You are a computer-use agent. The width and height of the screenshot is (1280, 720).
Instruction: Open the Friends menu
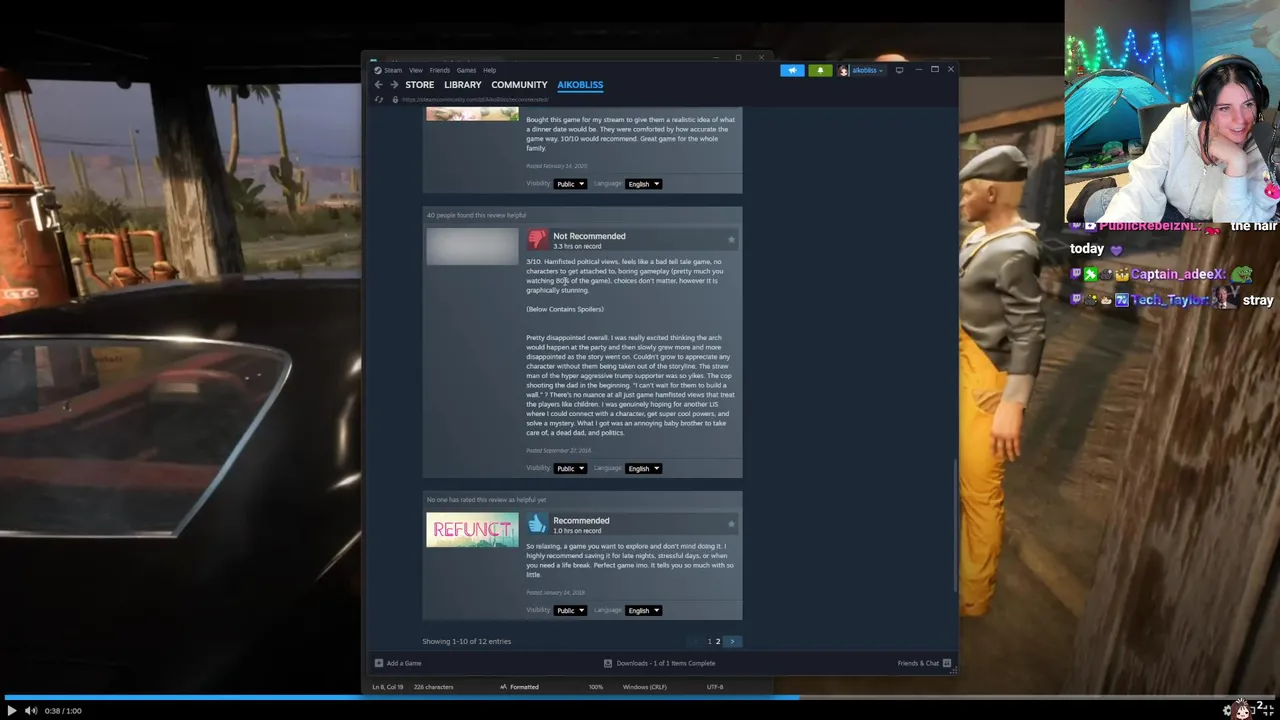point(440,70)
